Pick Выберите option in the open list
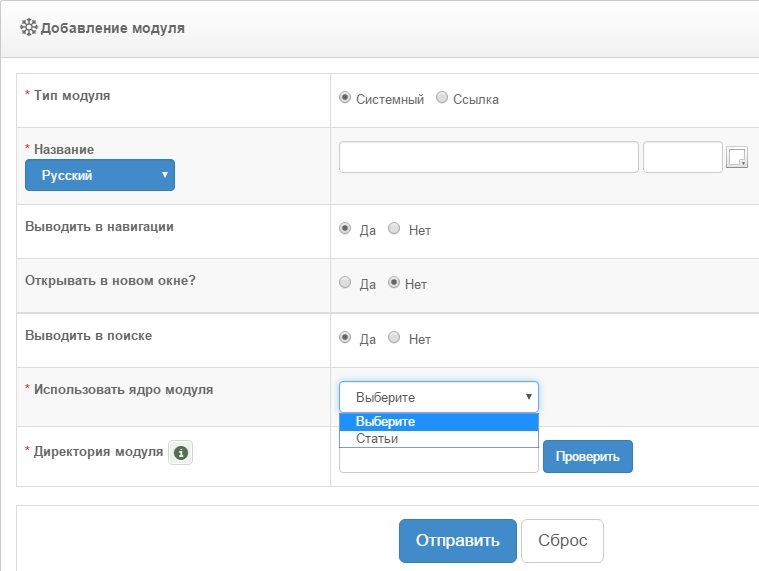The height and width of the screenshot is (571, 759). (x=438, y=421)
